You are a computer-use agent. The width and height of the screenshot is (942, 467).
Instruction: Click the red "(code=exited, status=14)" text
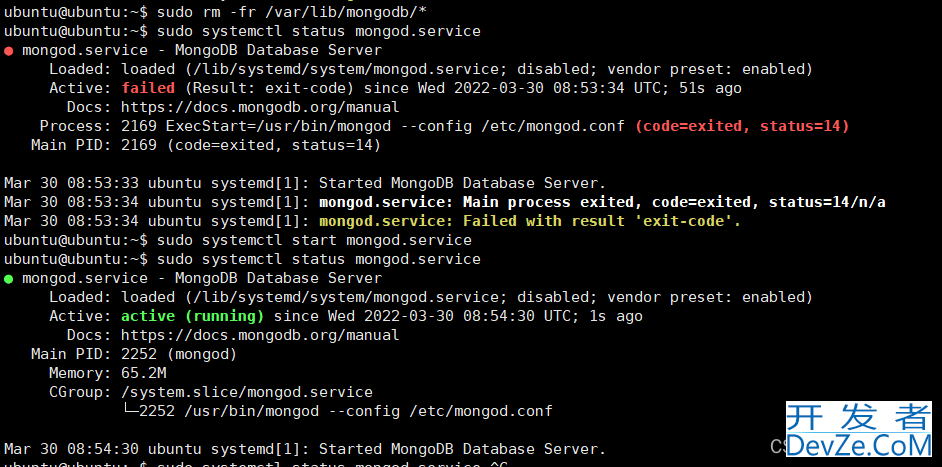742,126
